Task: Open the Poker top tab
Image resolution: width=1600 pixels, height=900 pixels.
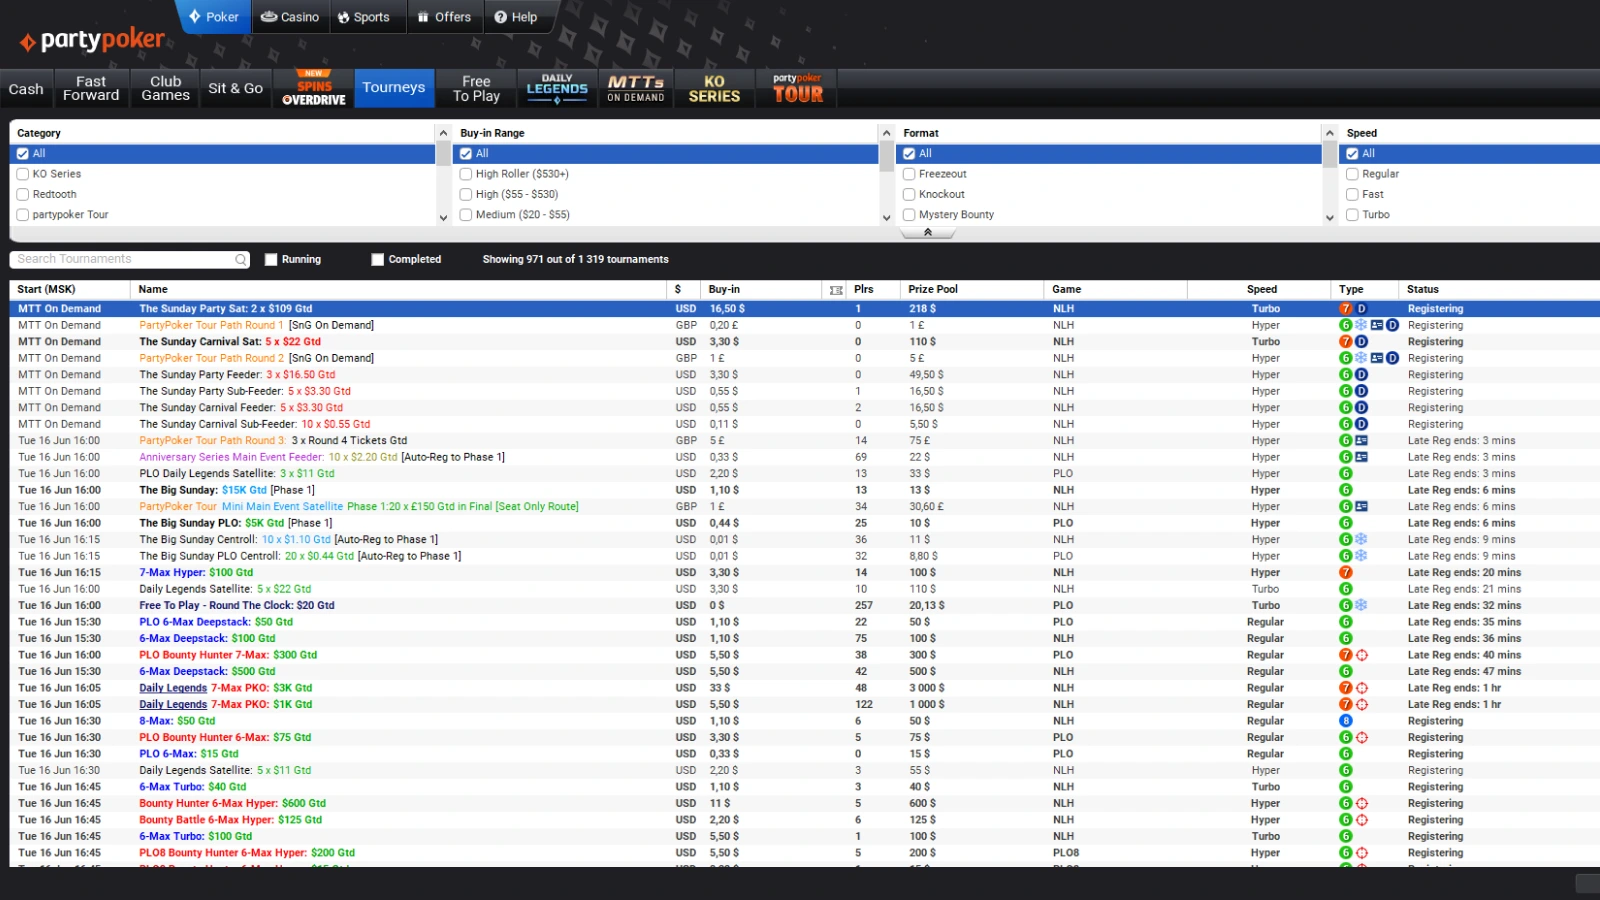Action: click(x=214, y=17)
